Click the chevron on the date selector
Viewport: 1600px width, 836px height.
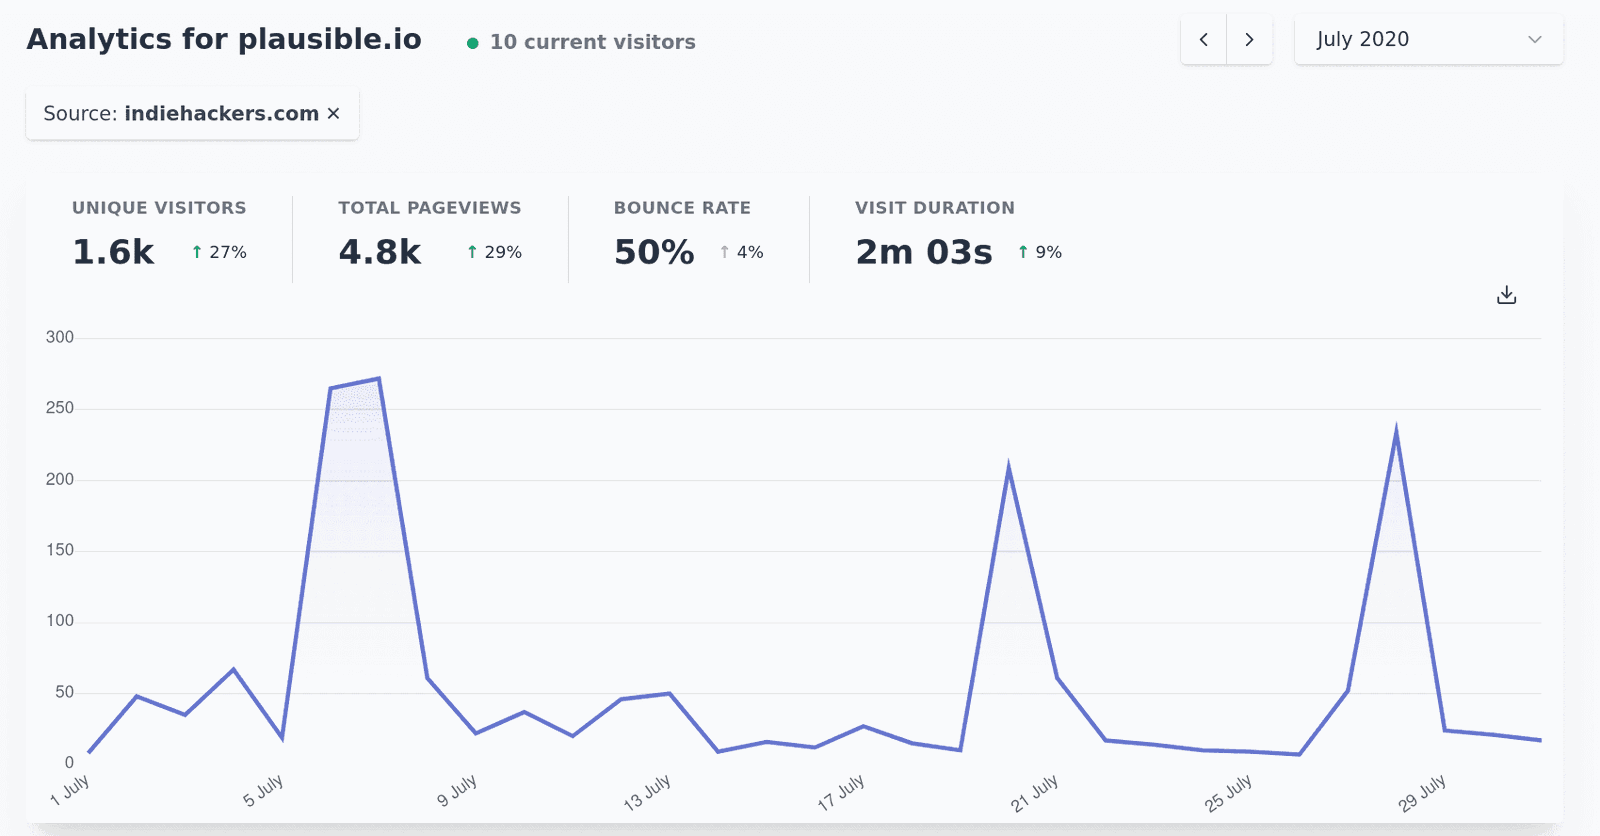[x=1534, y=40]
